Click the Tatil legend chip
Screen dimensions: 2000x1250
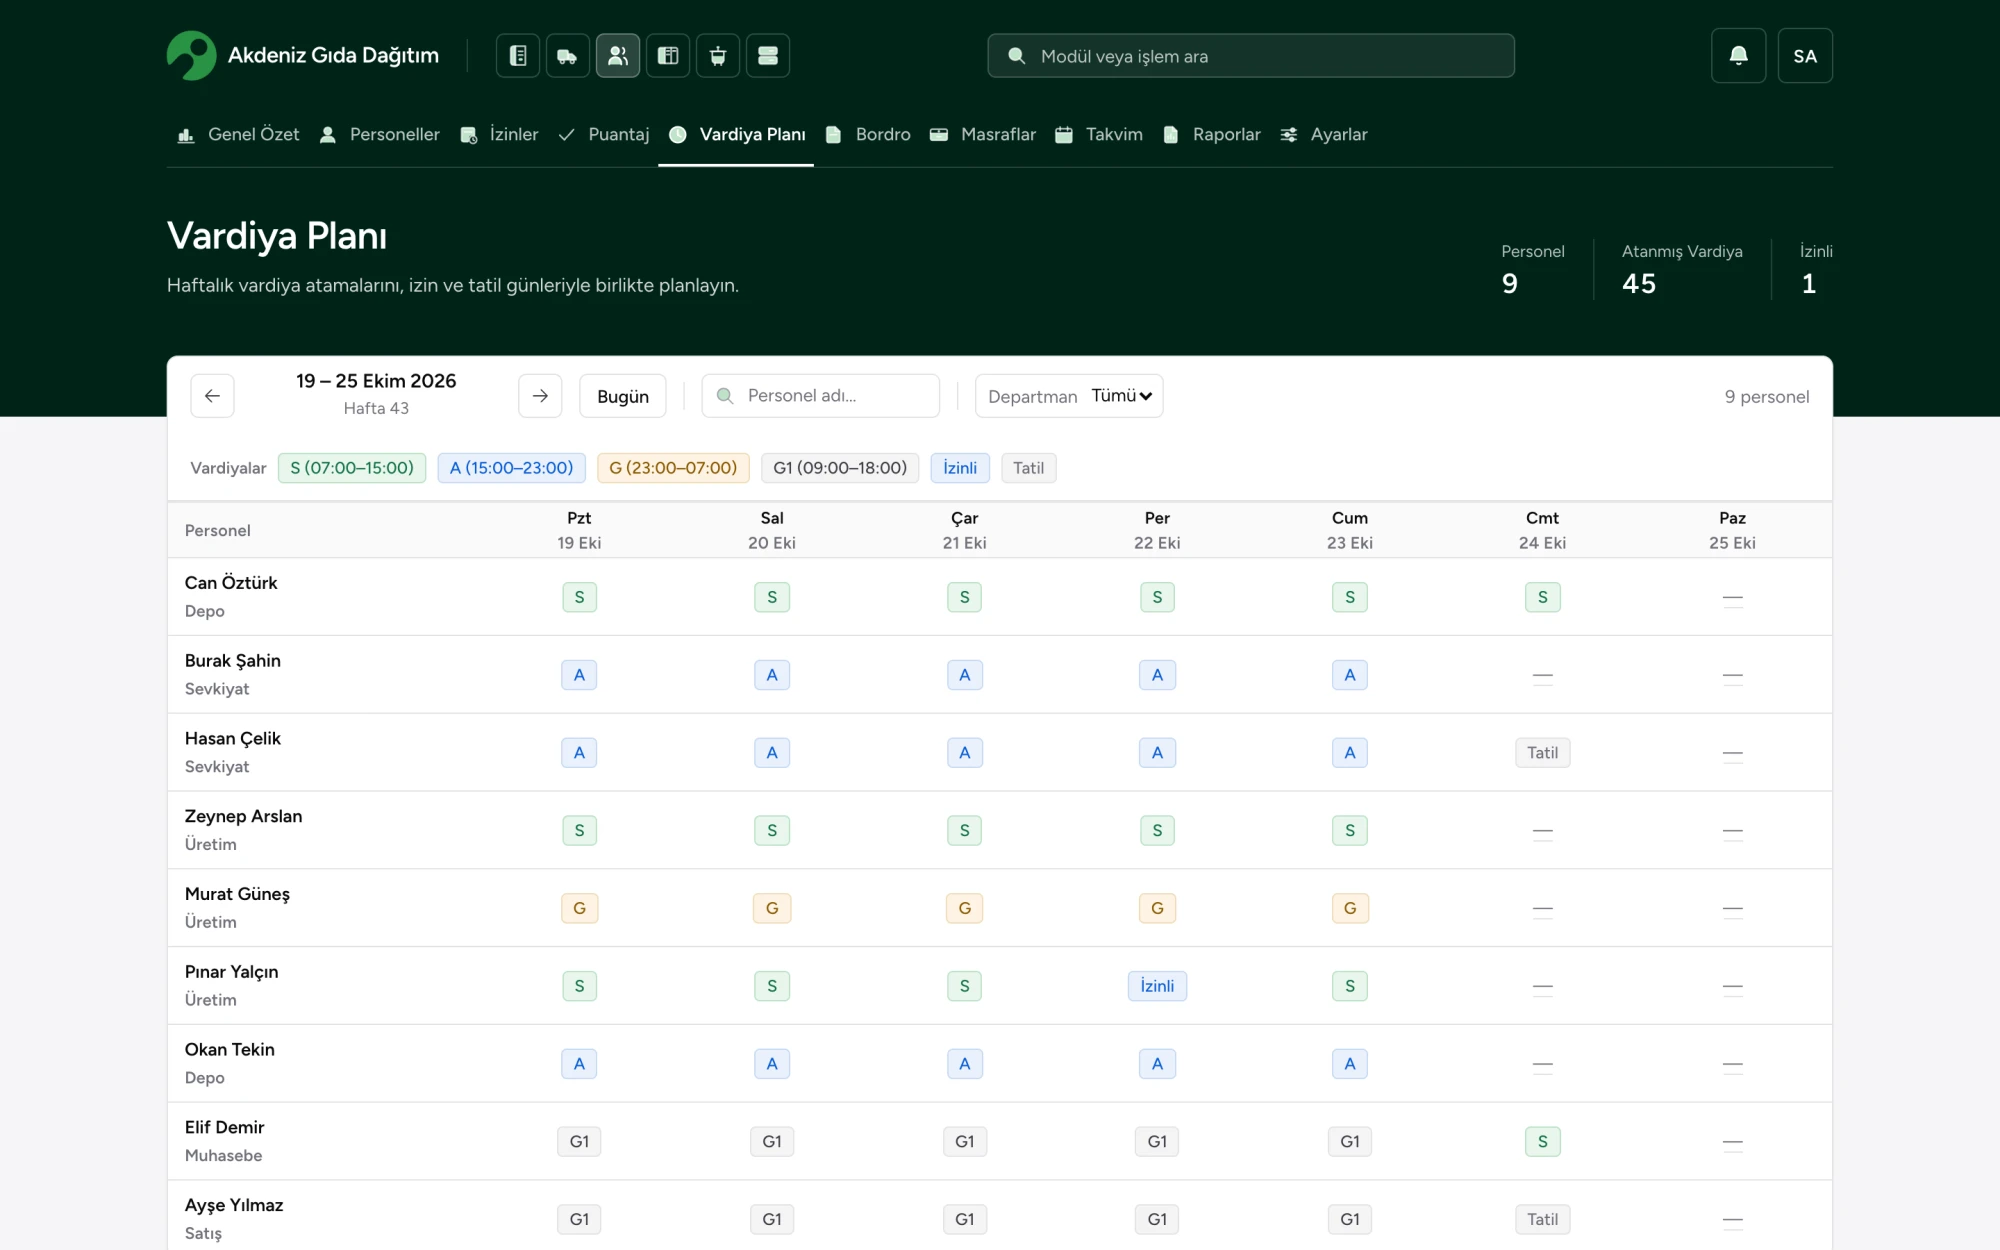(1028, 468)
